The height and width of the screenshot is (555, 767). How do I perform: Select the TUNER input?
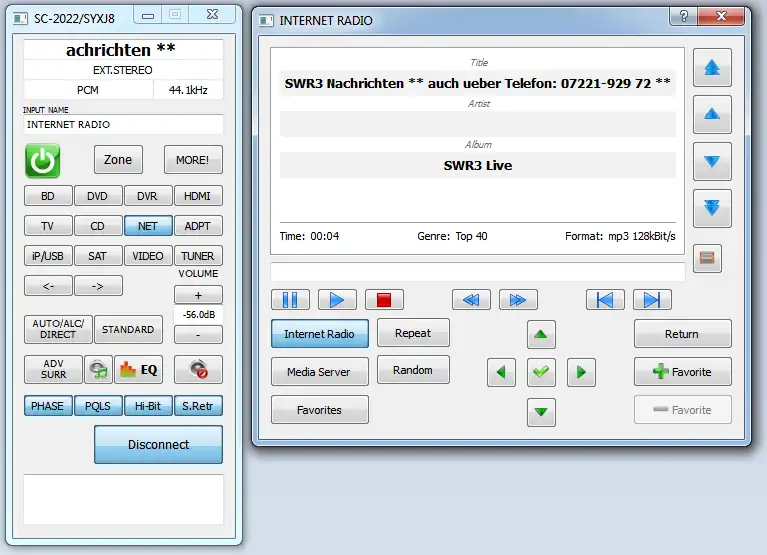pos(198,256)
